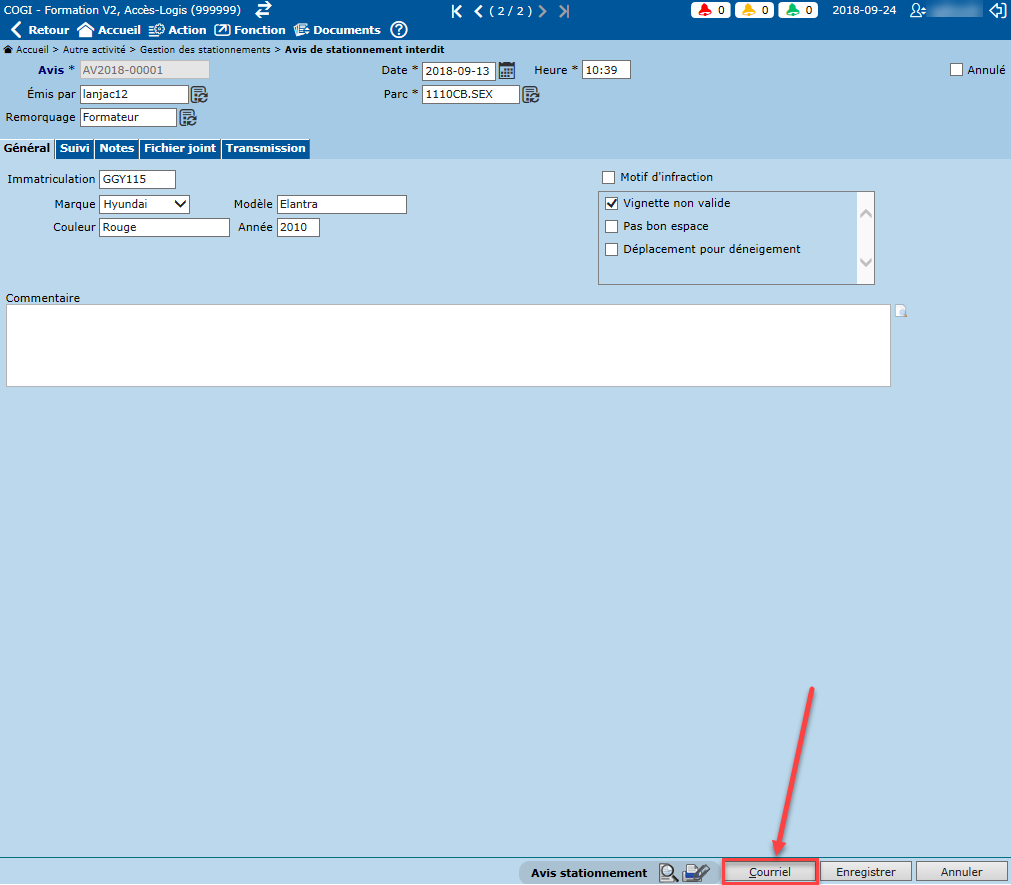Switch to the Fichier joint tab
This screenshot has width=1011, height=885.
click(180, 148)
